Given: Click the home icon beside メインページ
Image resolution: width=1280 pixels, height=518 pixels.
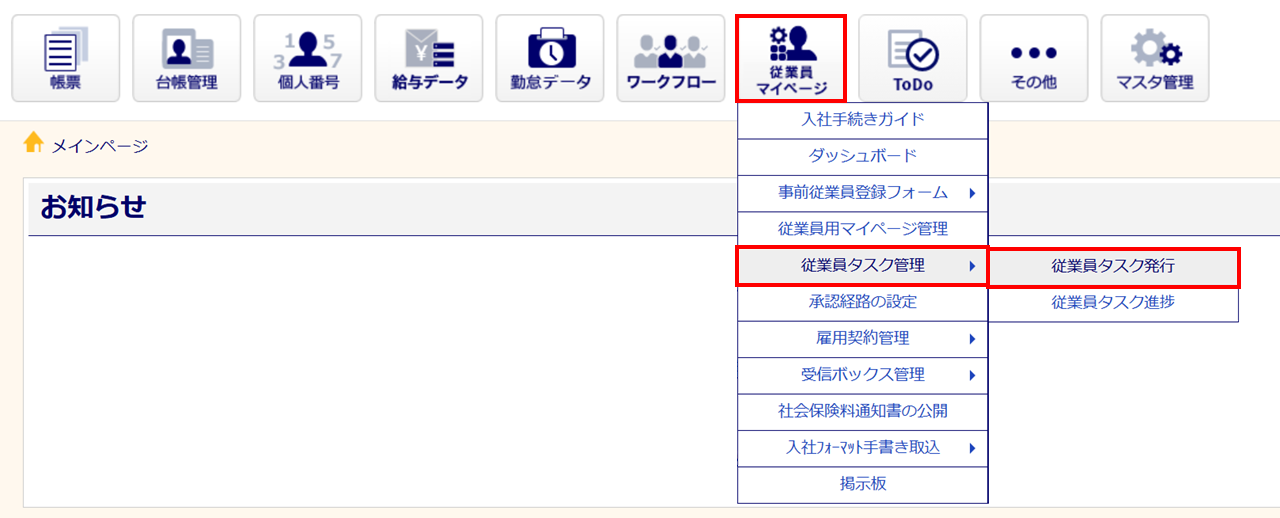Looking at the screenshot, I should (34, 143).
